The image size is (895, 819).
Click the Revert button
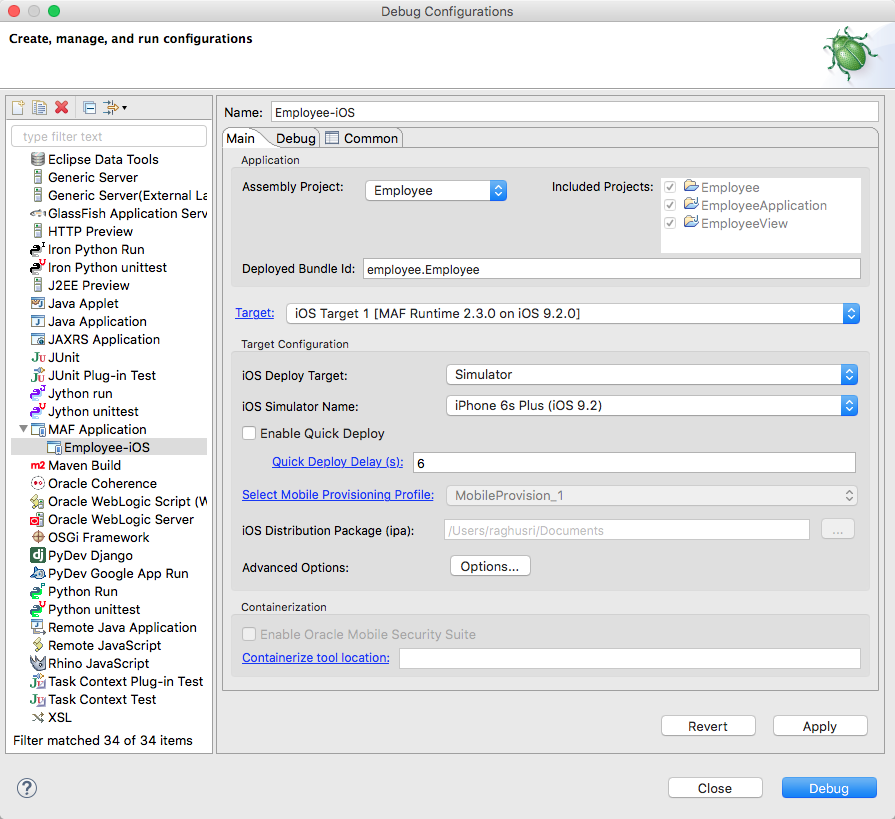[708, 726]
